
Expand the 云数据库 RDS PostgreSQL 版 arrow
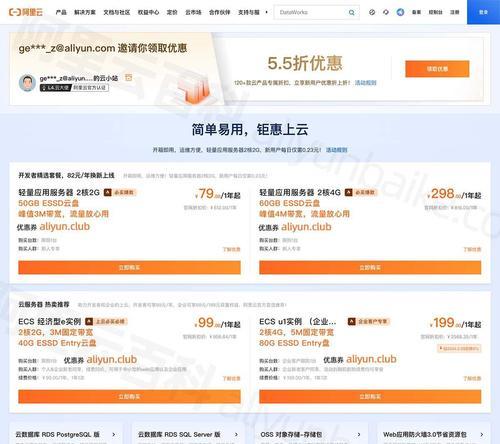click(x=114, y=434)
